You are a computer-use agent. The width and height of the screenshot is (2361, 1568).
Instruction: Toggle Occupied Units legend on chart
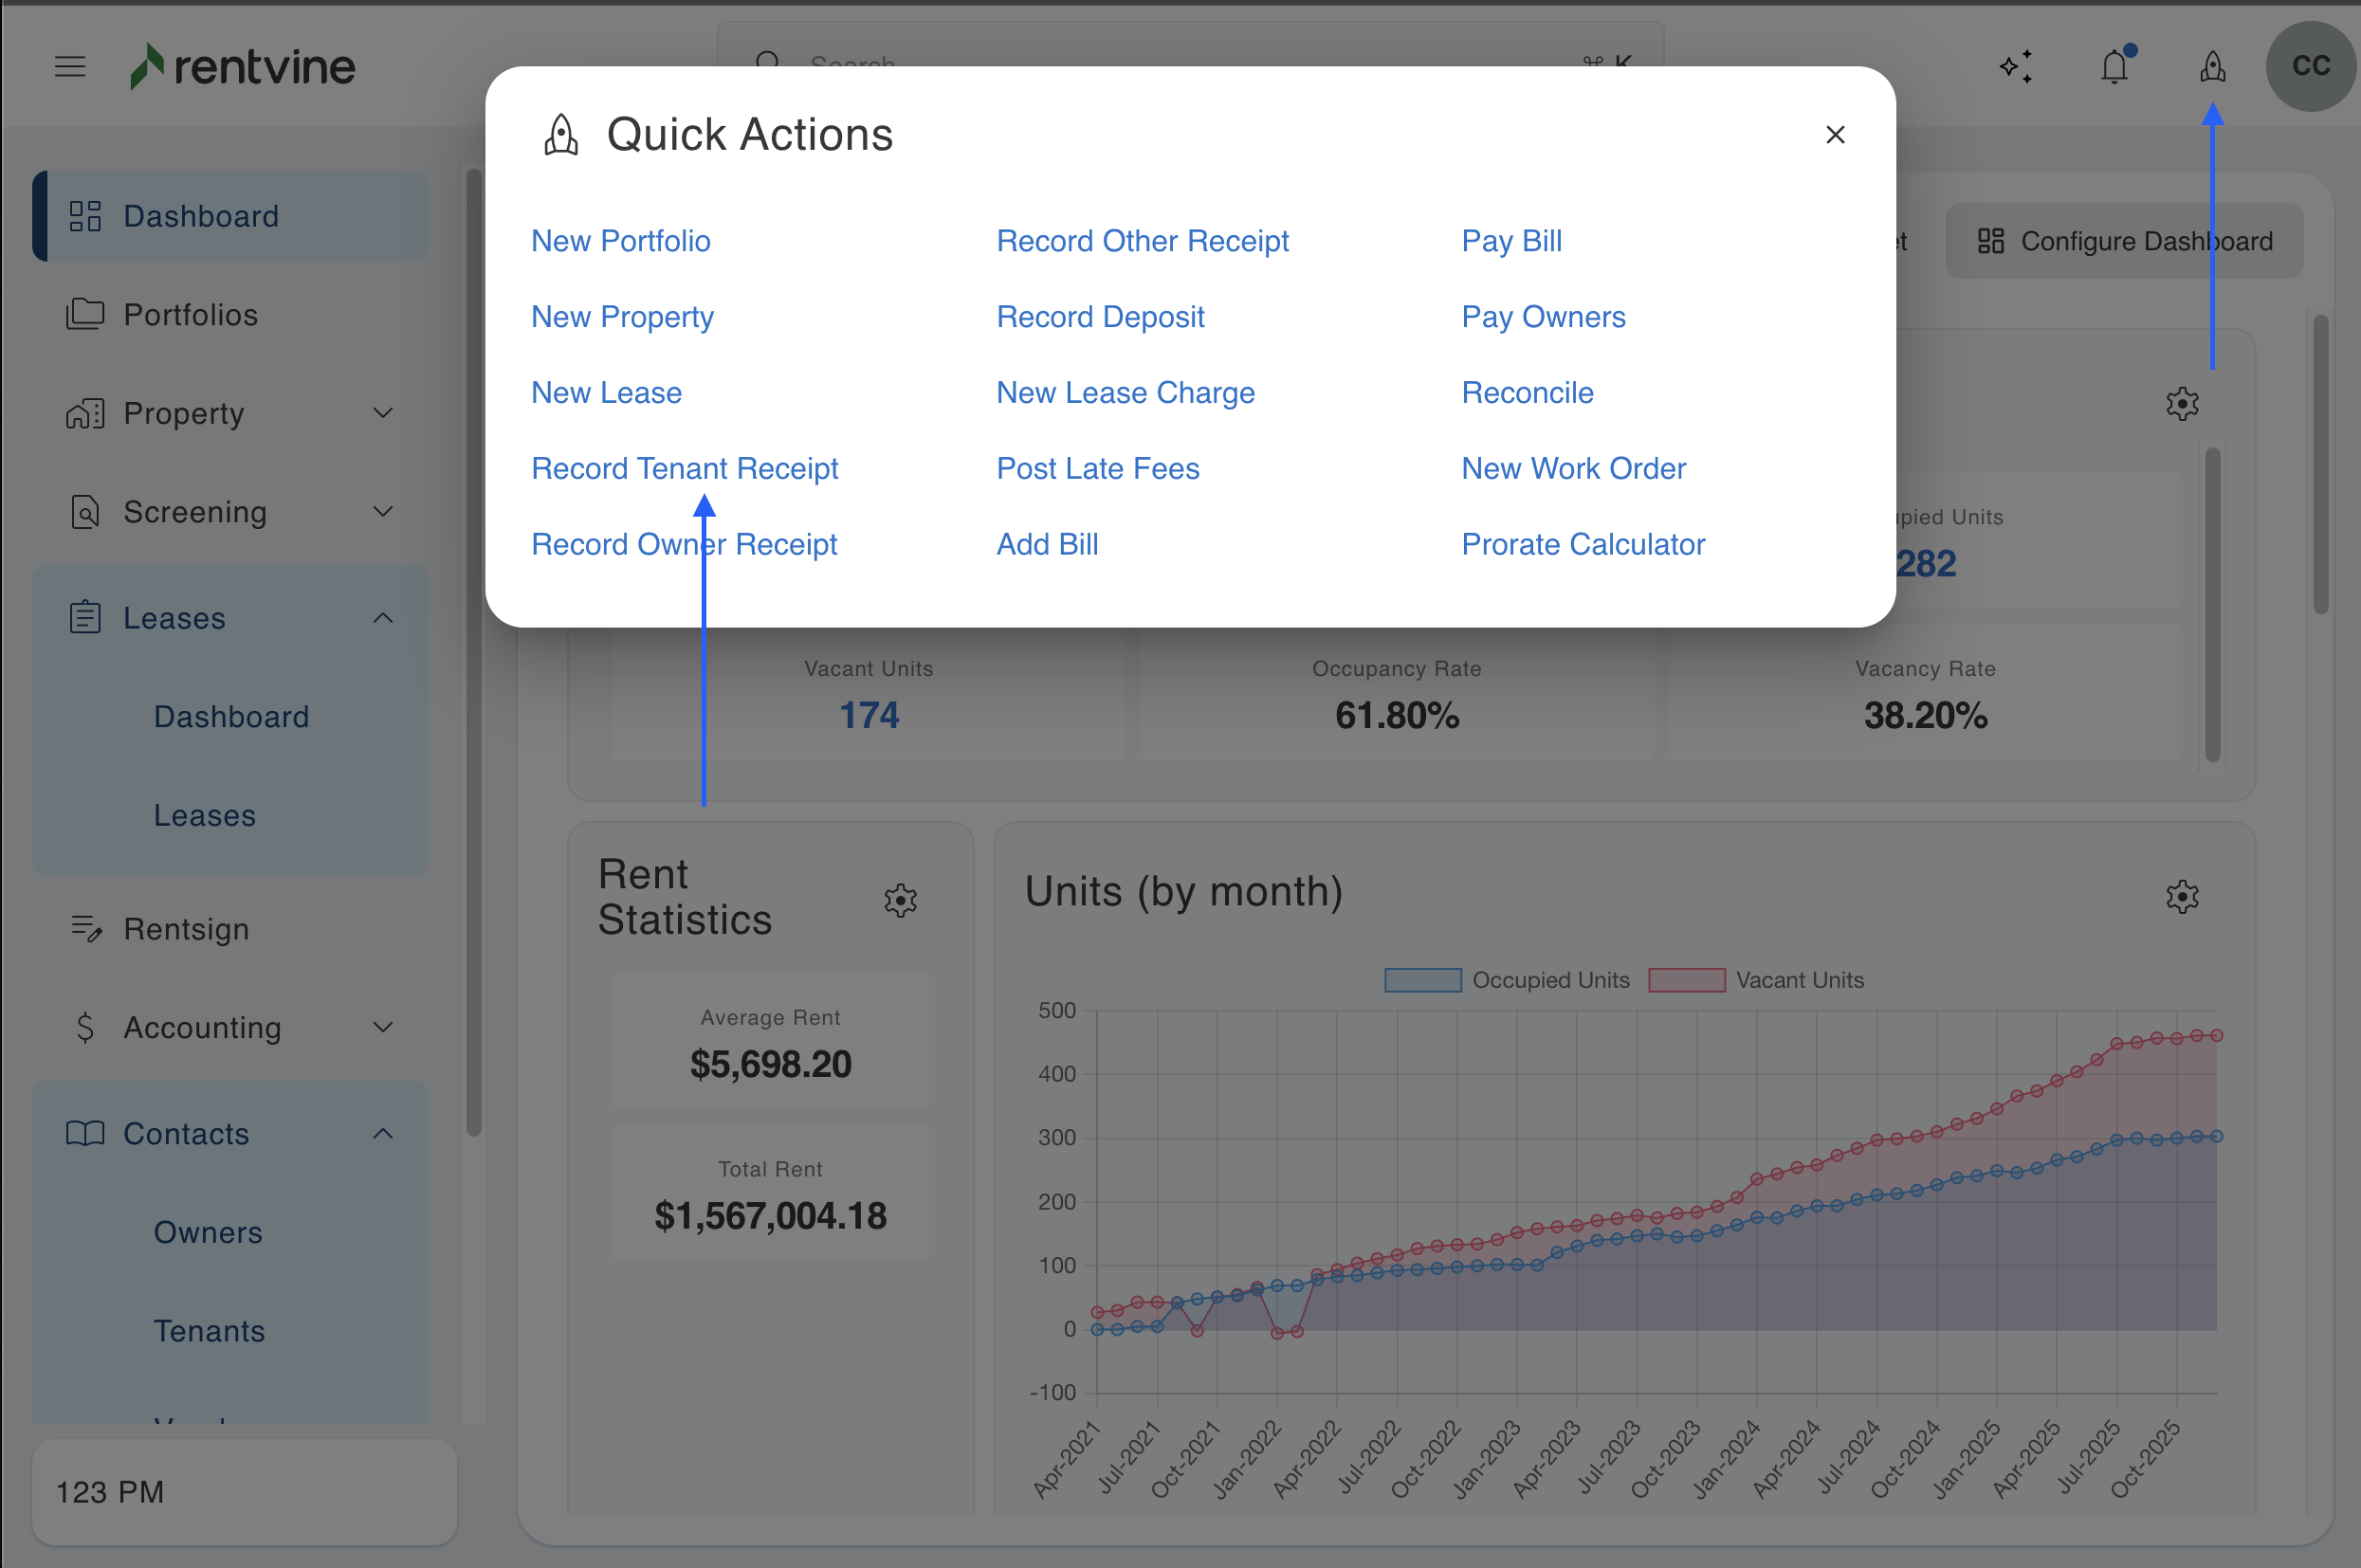click(1507, 980)
